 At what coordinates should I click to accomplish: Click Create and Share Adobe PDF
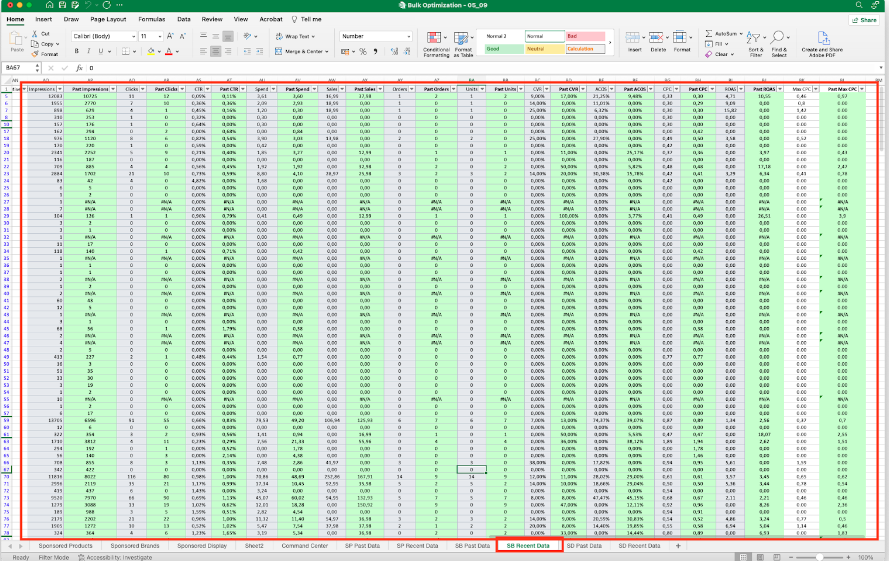click(x=822, y=44)
